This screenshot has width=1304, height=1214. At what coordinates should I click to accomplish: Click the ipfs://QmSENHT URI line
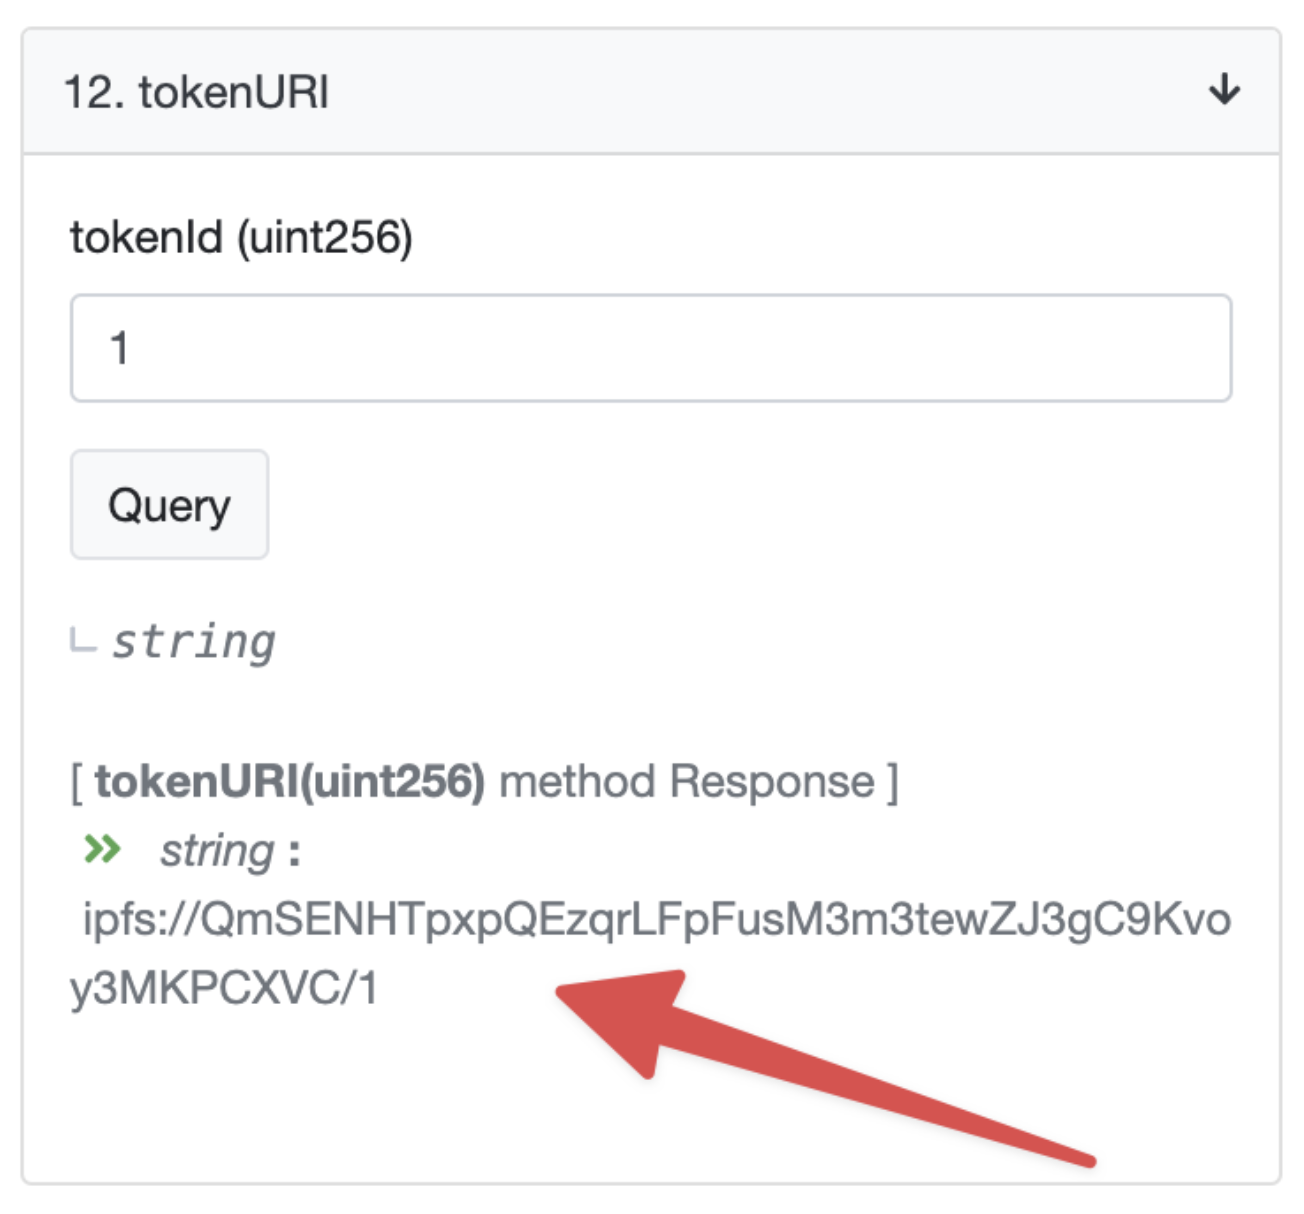(x=656, y=919)
